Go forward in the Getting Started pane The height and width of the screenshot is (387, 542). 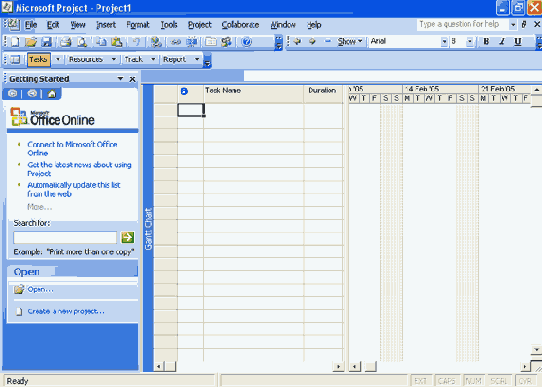pyautogui.click(x=32, y=93)
